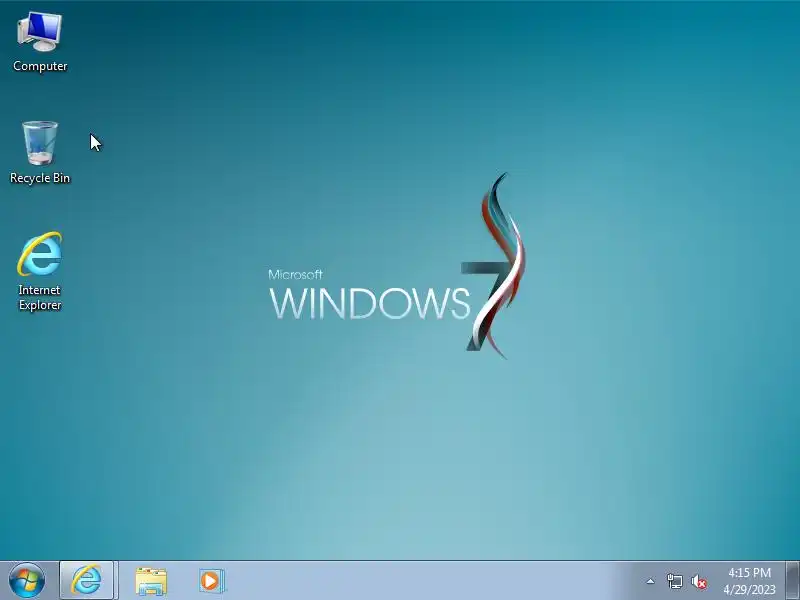Open the muted volume tray icon
The width and height of the screenshot is (800, 600).
(699, 582)
